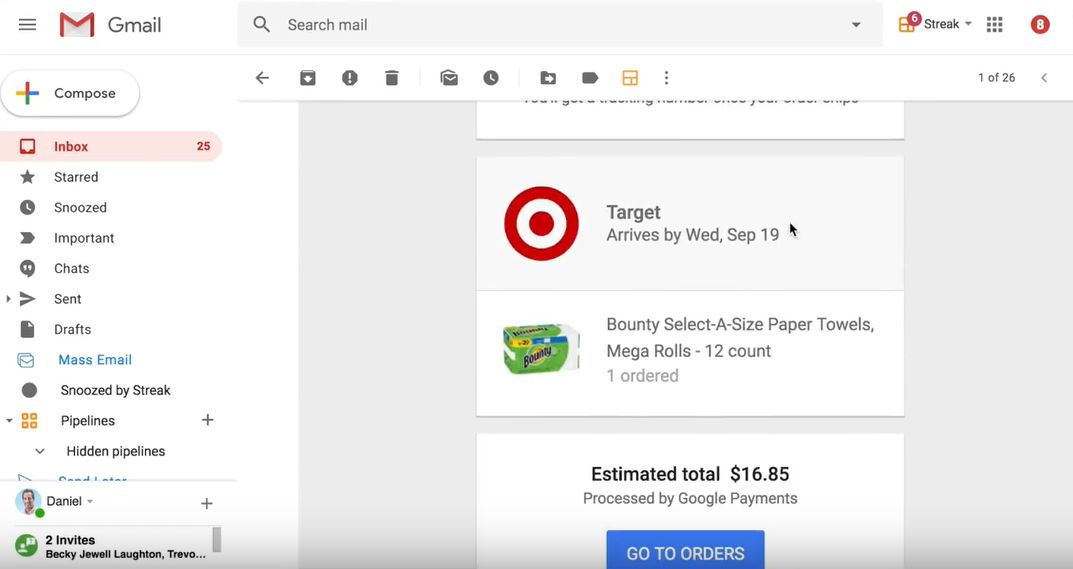Open the Snoozed folder
The height and width of the screenshot is (569, 1073).
click(x=80, y=207)
